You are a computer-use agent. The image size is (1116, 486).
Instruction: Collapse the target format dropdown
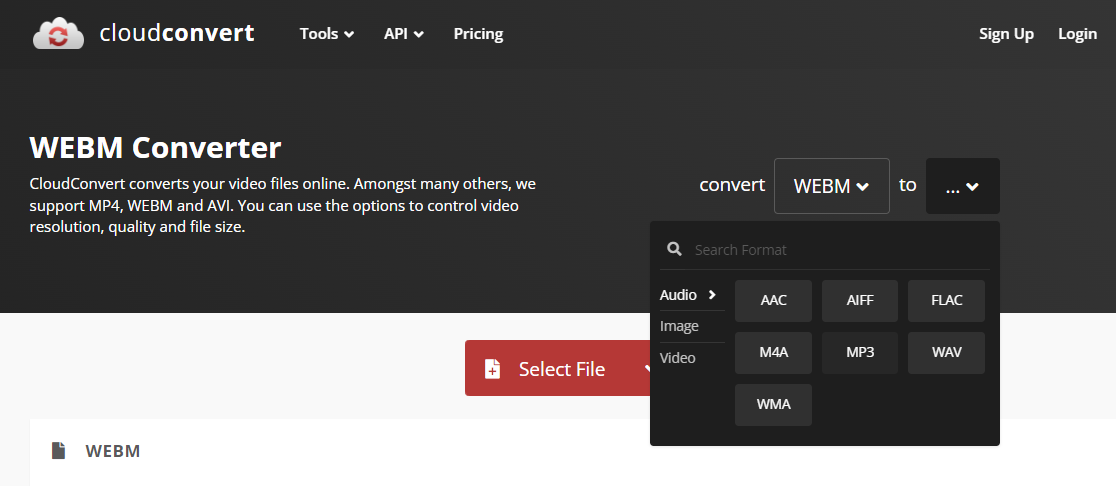tap(962, 186)
